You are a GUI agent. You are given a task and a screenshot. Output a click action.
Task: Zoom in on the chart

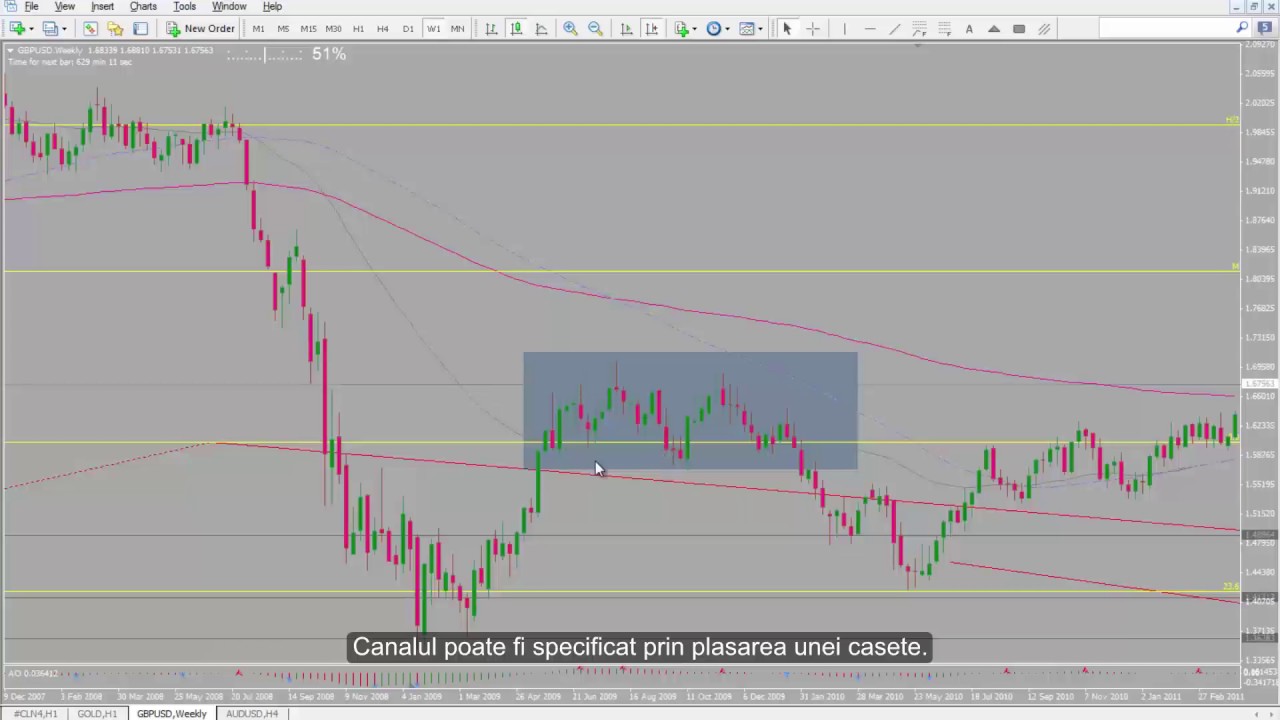pyautogui.click(x=571, y=29)
